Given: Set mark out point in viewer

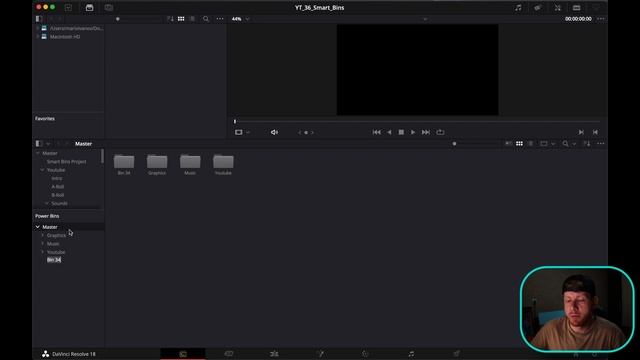Looking at the screenshot, I should [x=595, y=132].
